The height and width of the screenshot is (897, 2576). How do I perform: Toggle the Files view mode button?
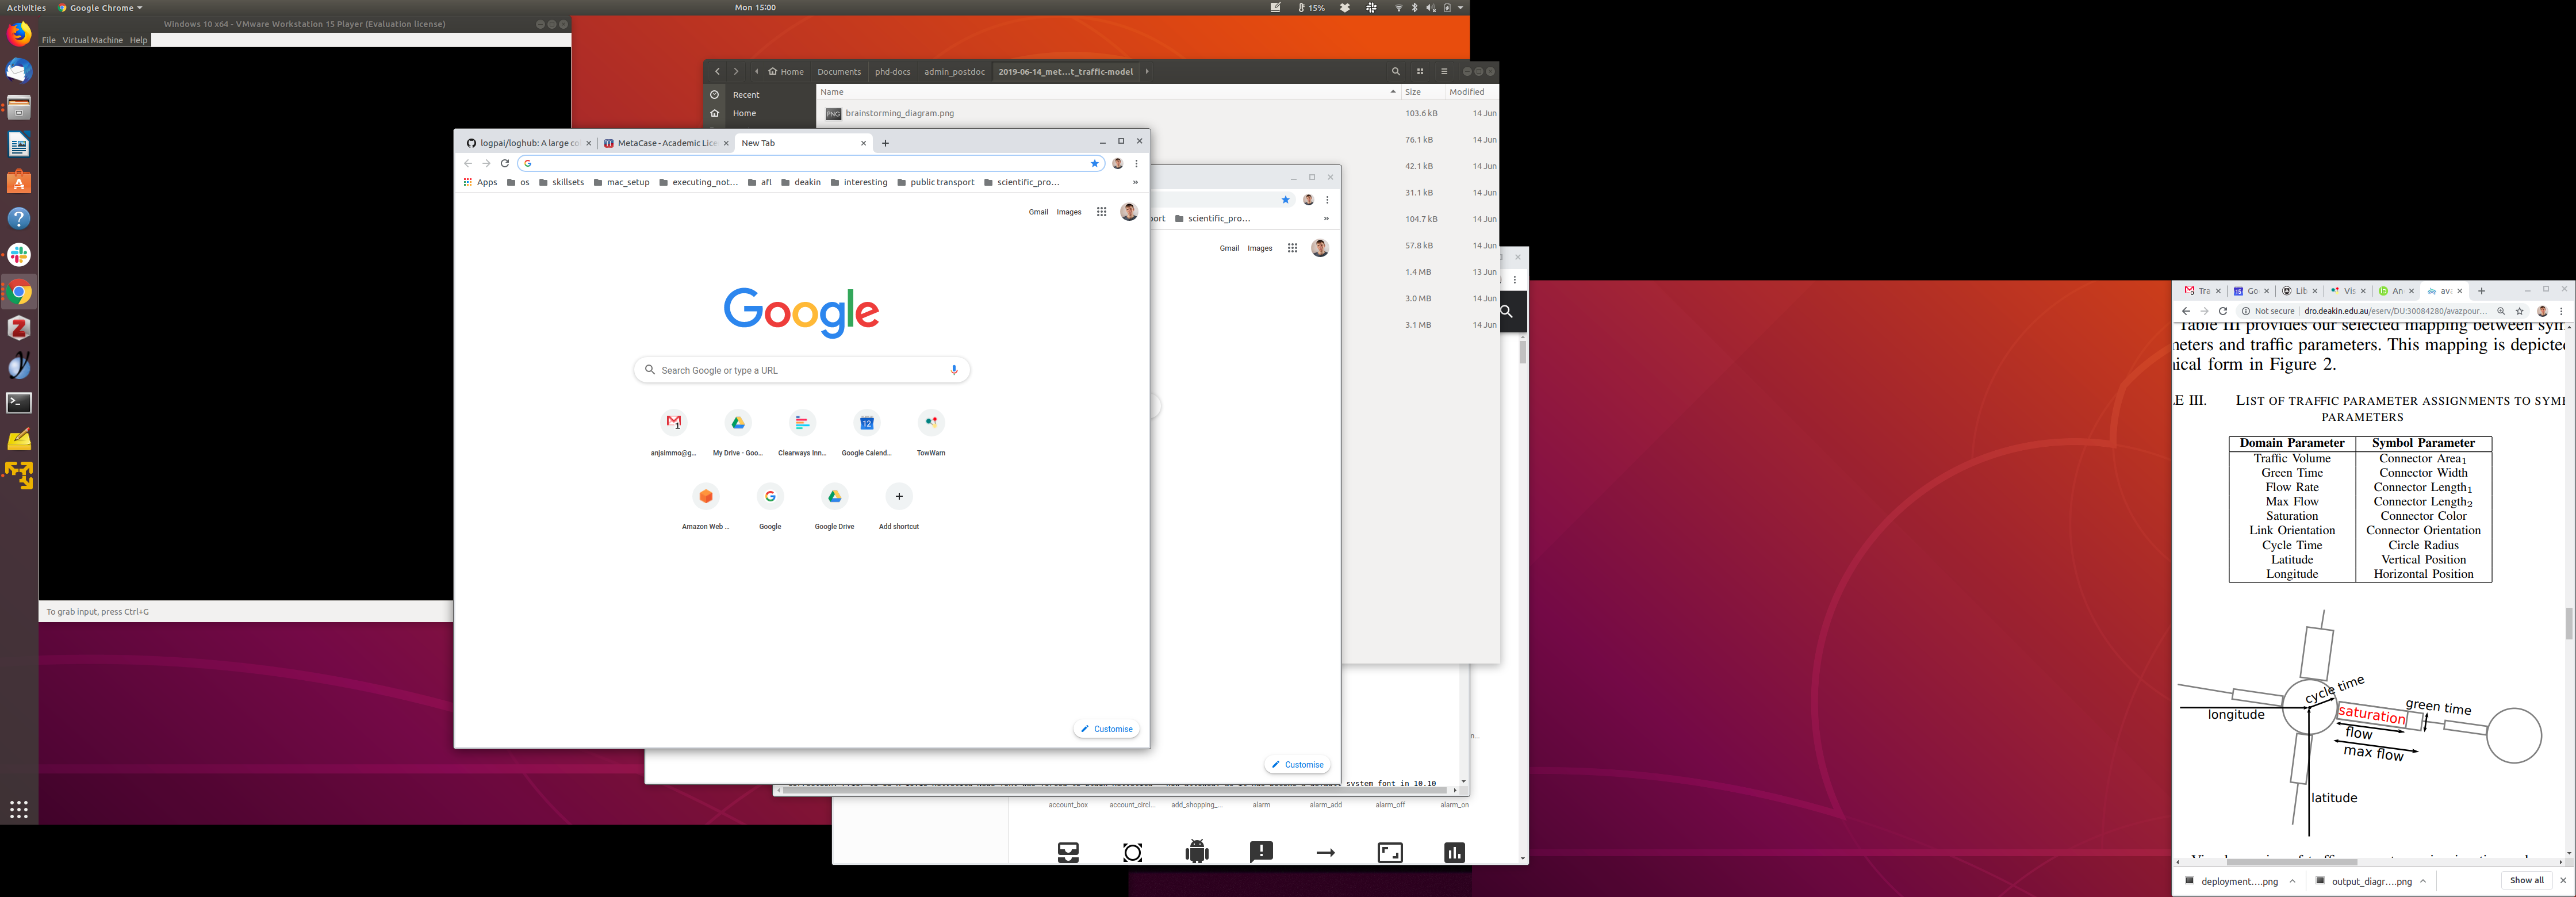tap(1420, 71)
